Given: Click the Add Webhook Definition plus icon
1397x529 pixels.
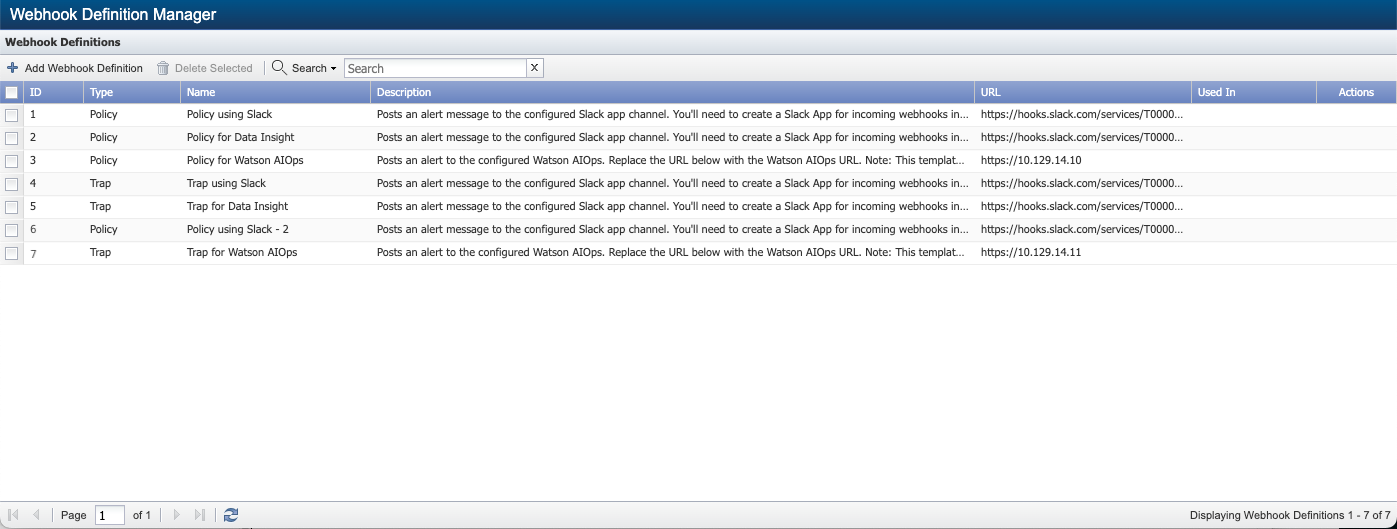Looking at the screenshot, I should (x=13, y=68).
